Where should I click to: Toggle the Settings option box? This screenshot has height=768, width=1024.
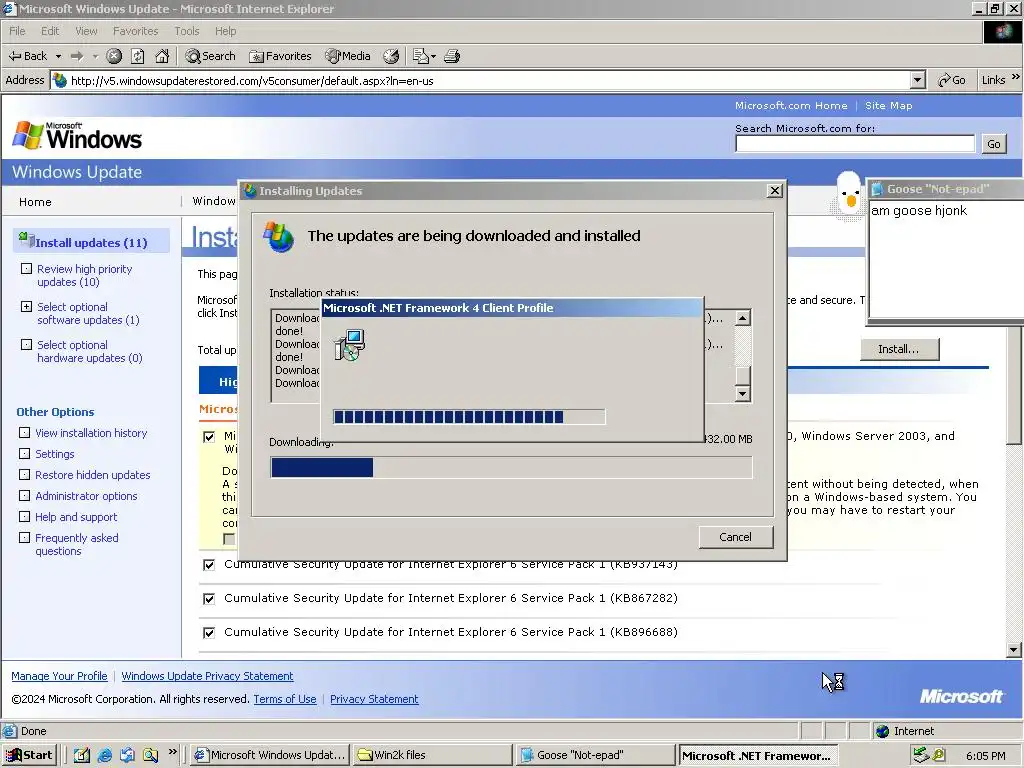(x=24, y=453)
